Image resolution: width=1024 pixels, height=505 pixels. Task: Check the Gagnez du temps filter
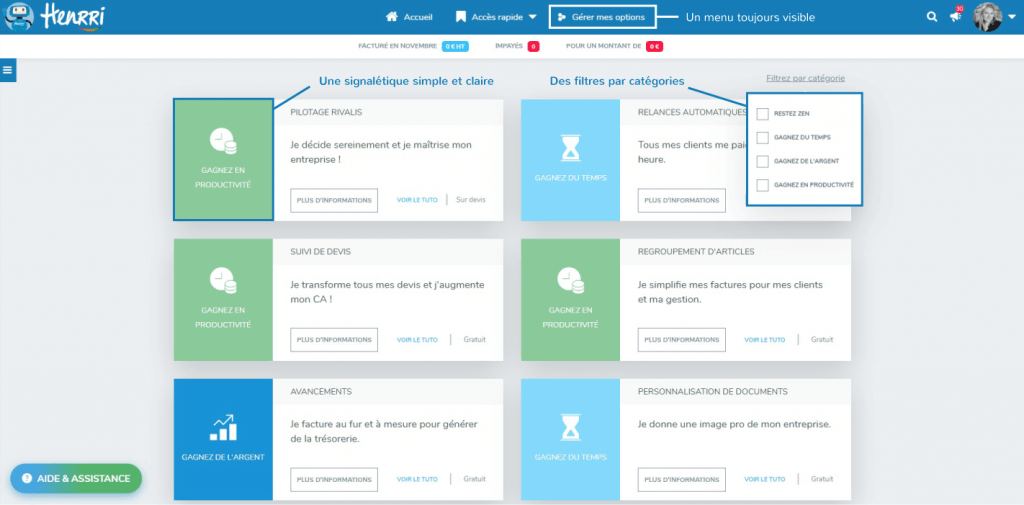762,137
